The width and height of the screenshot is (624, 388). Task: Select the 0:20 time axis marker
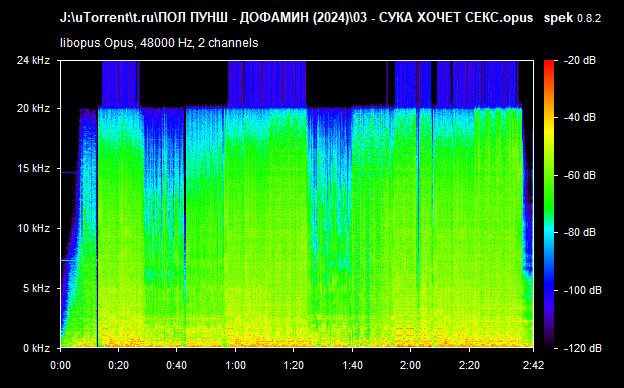tap(119, 365)
